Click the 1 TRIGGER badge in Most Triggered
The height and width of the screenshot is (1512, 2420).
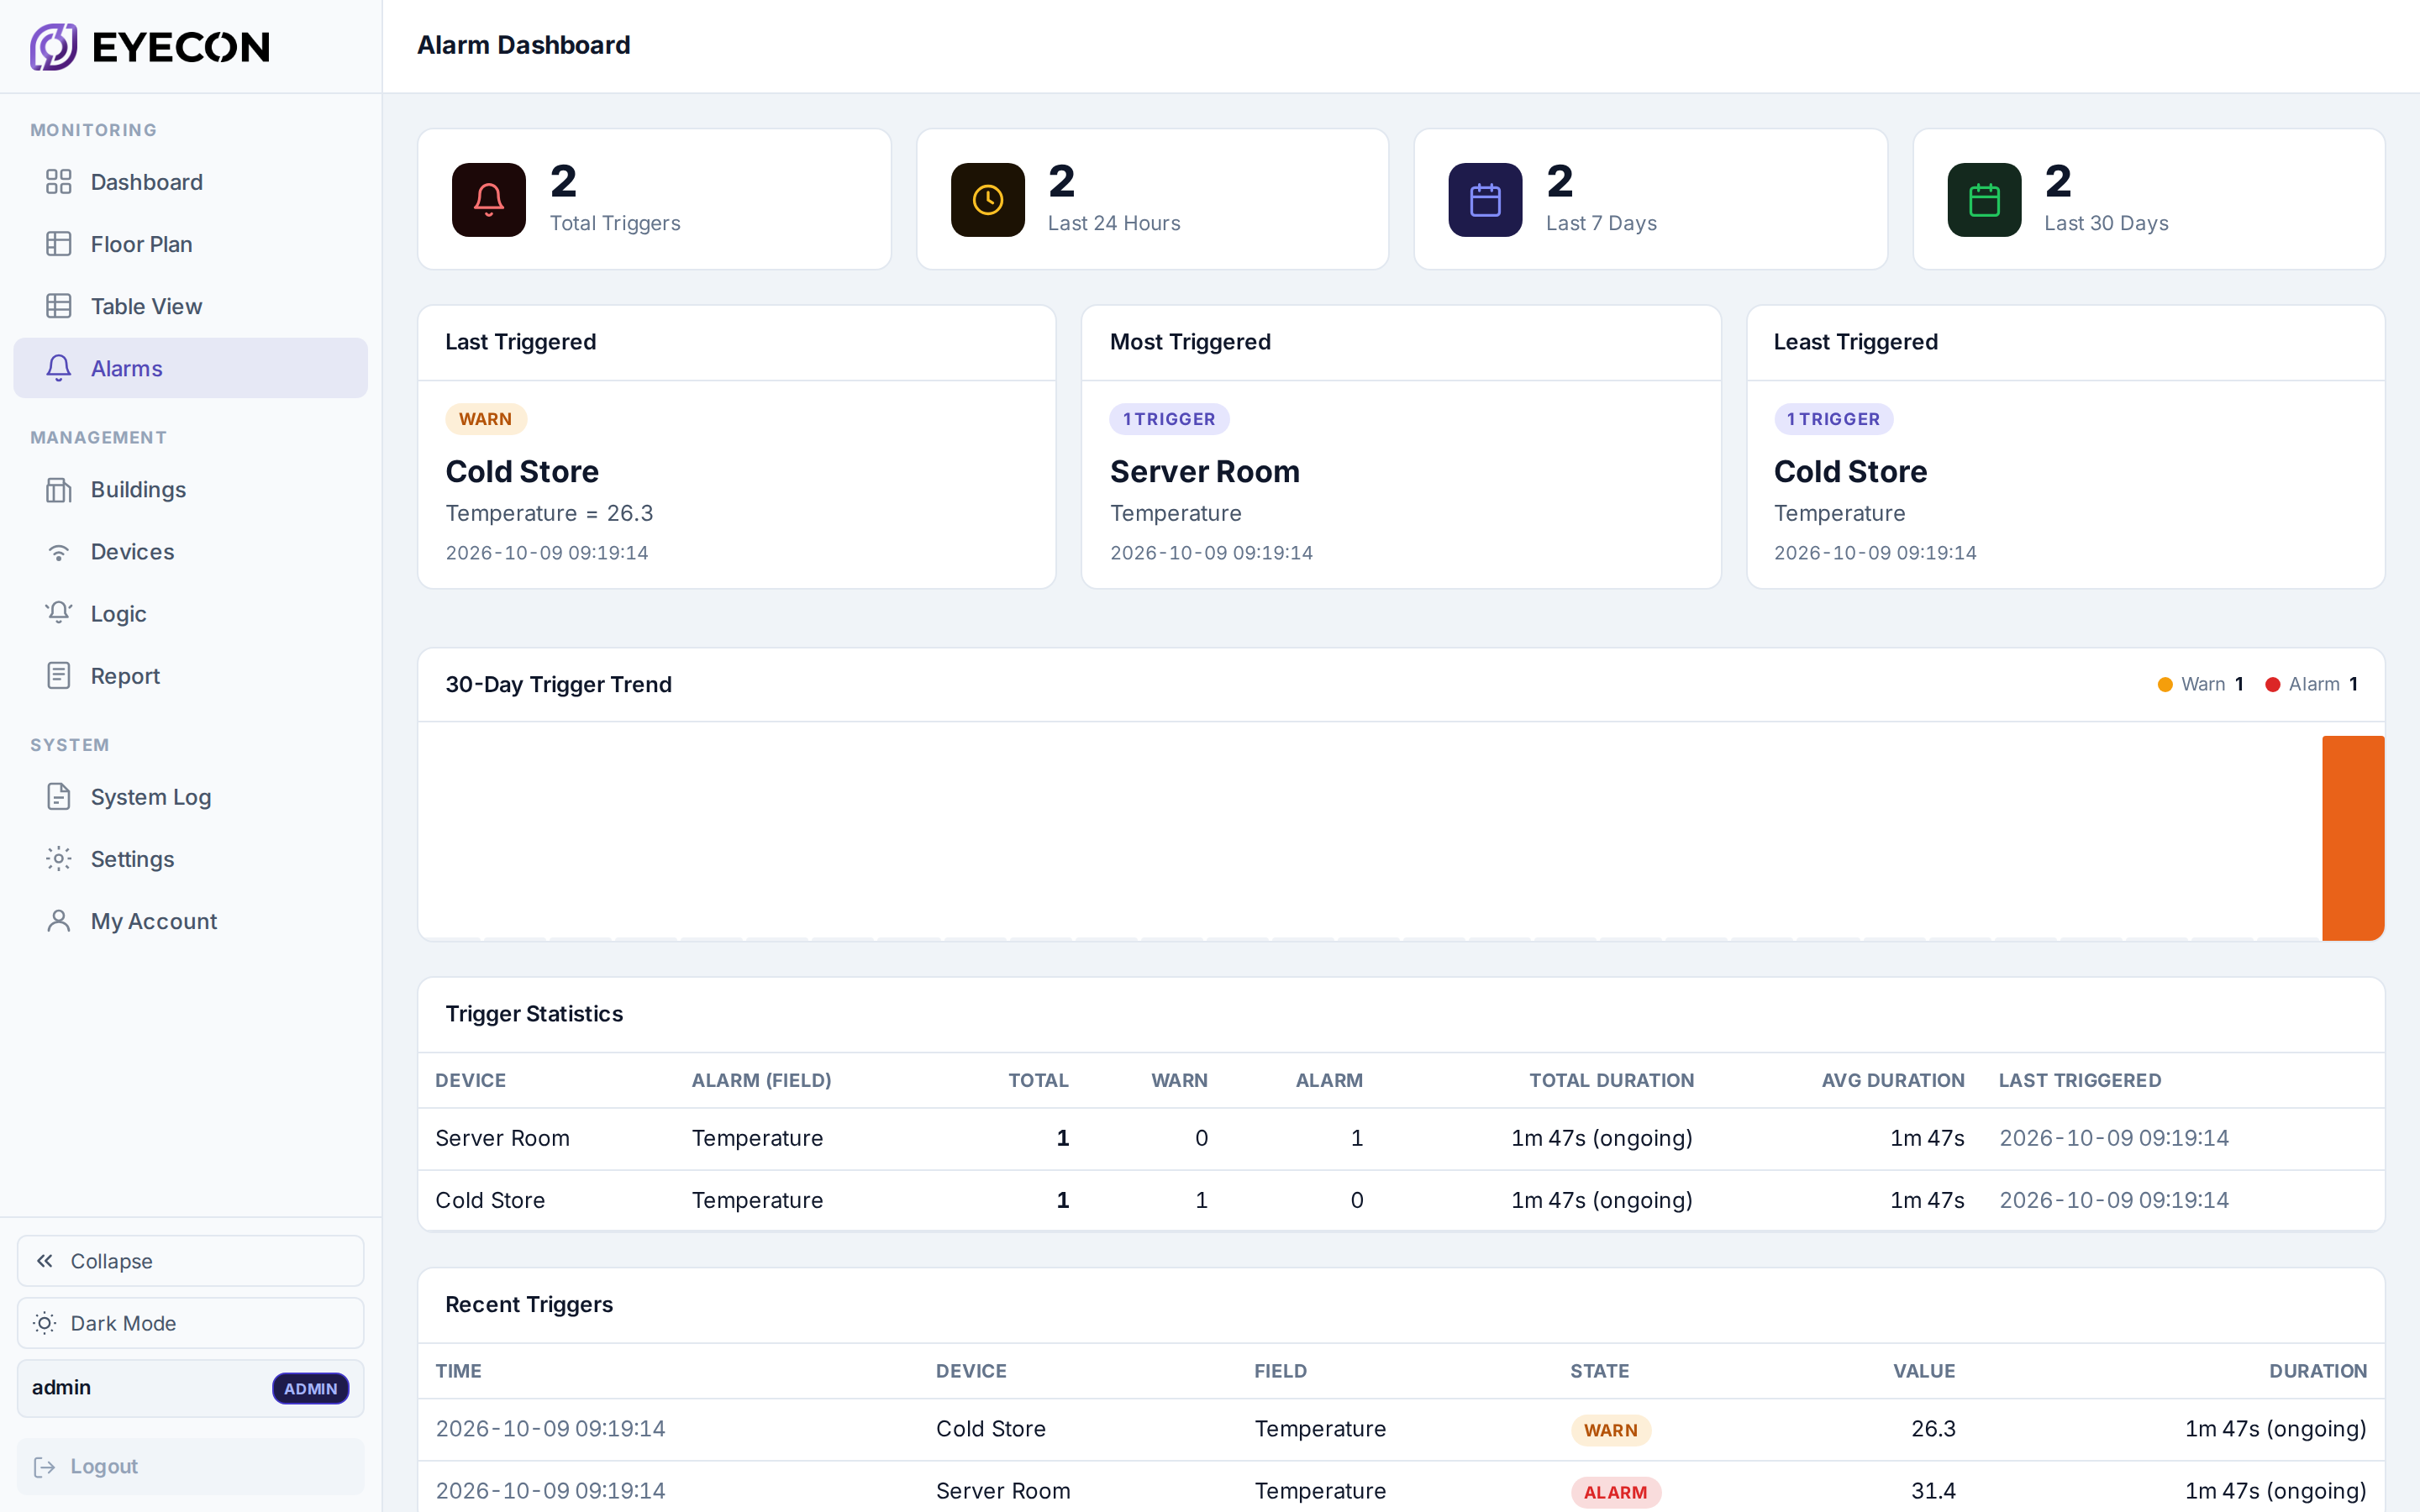click(x=1169, y=419)
